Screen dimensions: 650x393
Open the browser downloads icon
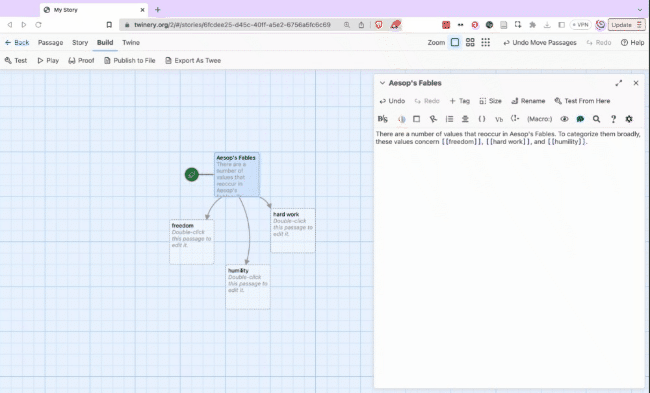coord(547,25)
